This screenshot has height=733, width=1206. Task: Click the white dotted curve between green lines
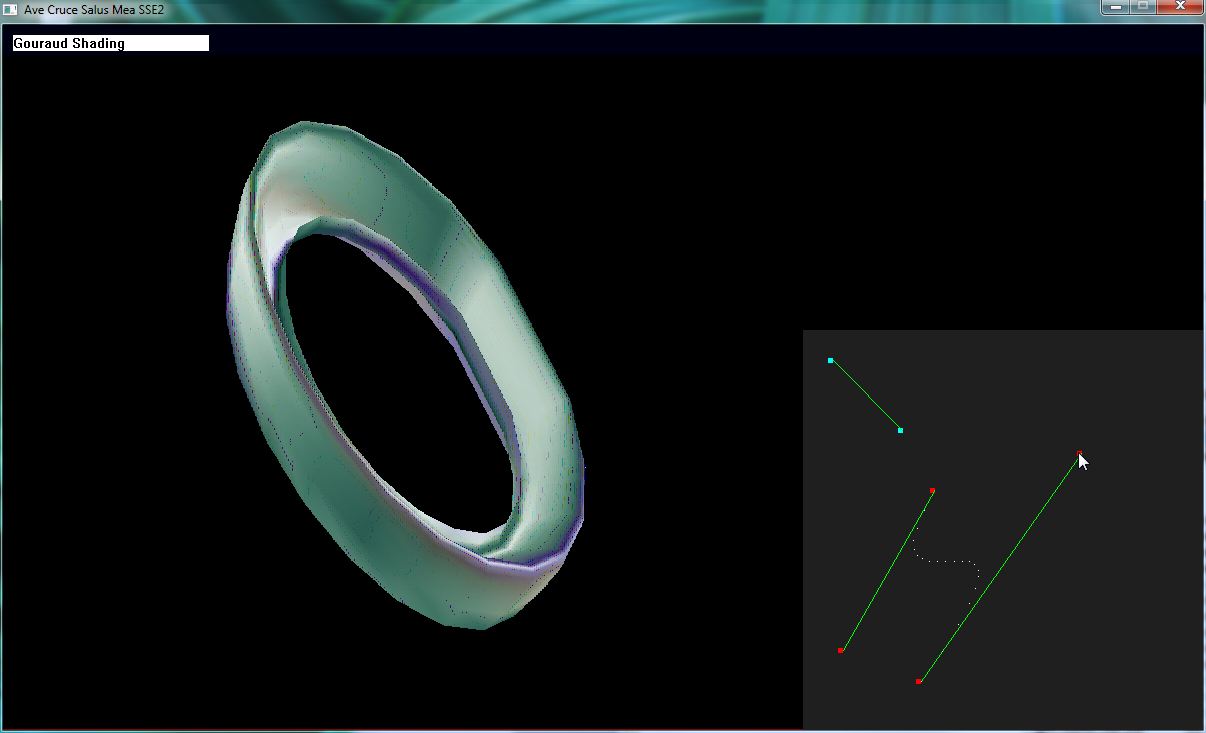point(945,561)
